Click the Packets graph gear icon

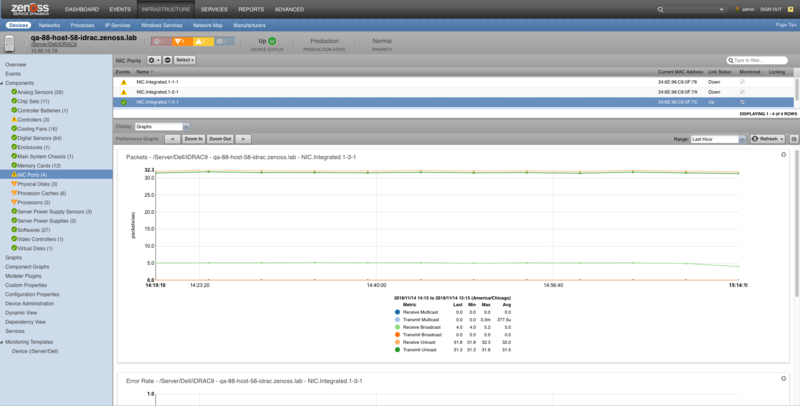tap(784, 155)
